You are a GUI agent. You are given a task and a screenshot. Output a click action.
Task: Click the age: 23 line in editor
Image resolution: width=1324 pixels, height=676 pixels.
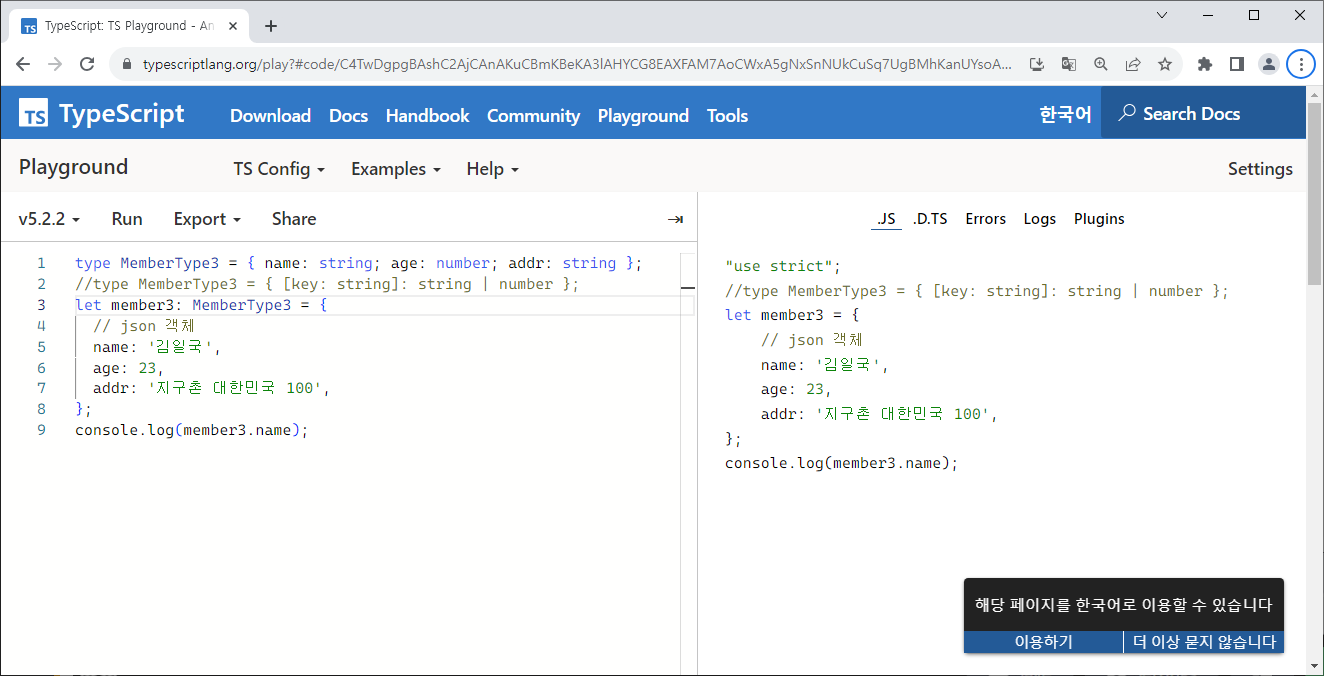128,367
